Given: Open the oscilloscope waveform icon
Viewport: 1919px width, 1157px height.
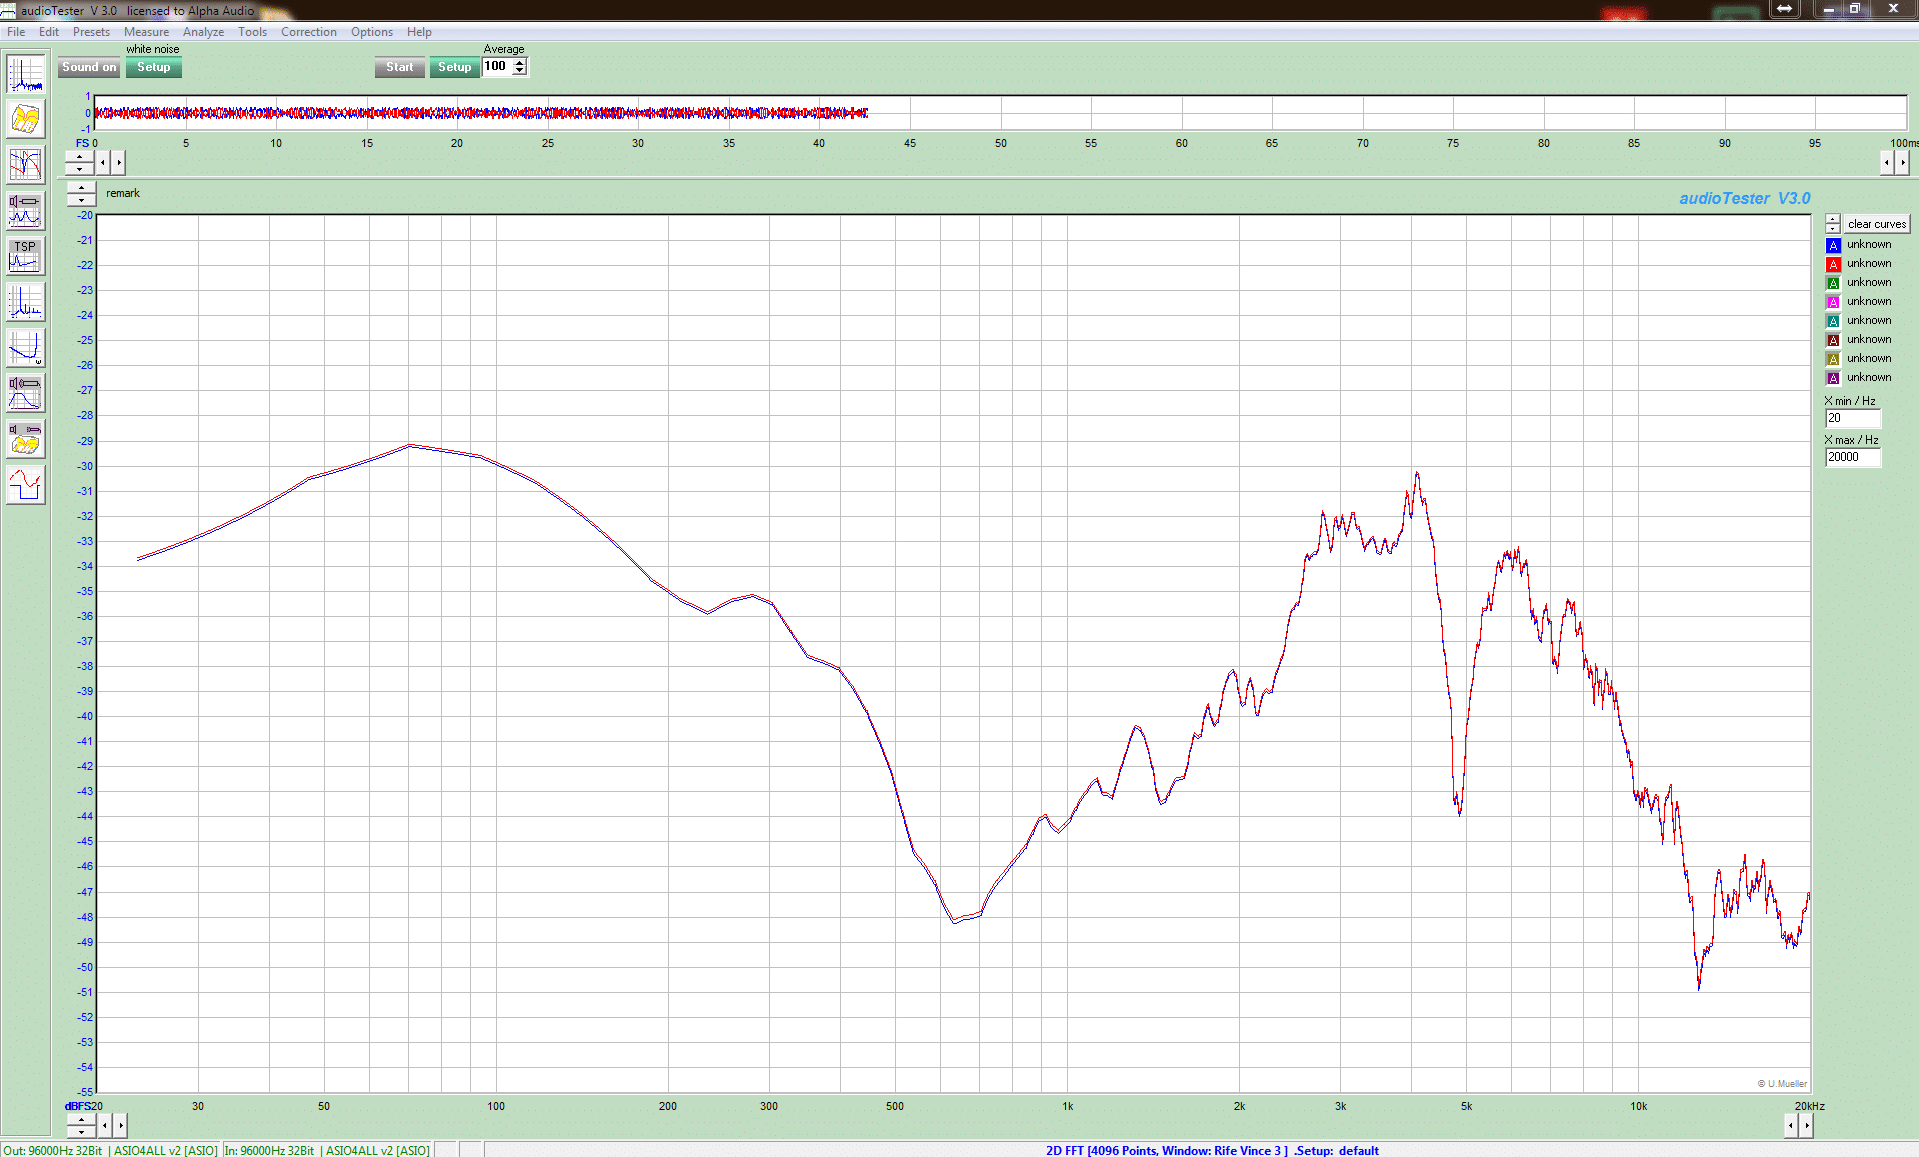Looking at the screenshot, I should click(26, 485).
